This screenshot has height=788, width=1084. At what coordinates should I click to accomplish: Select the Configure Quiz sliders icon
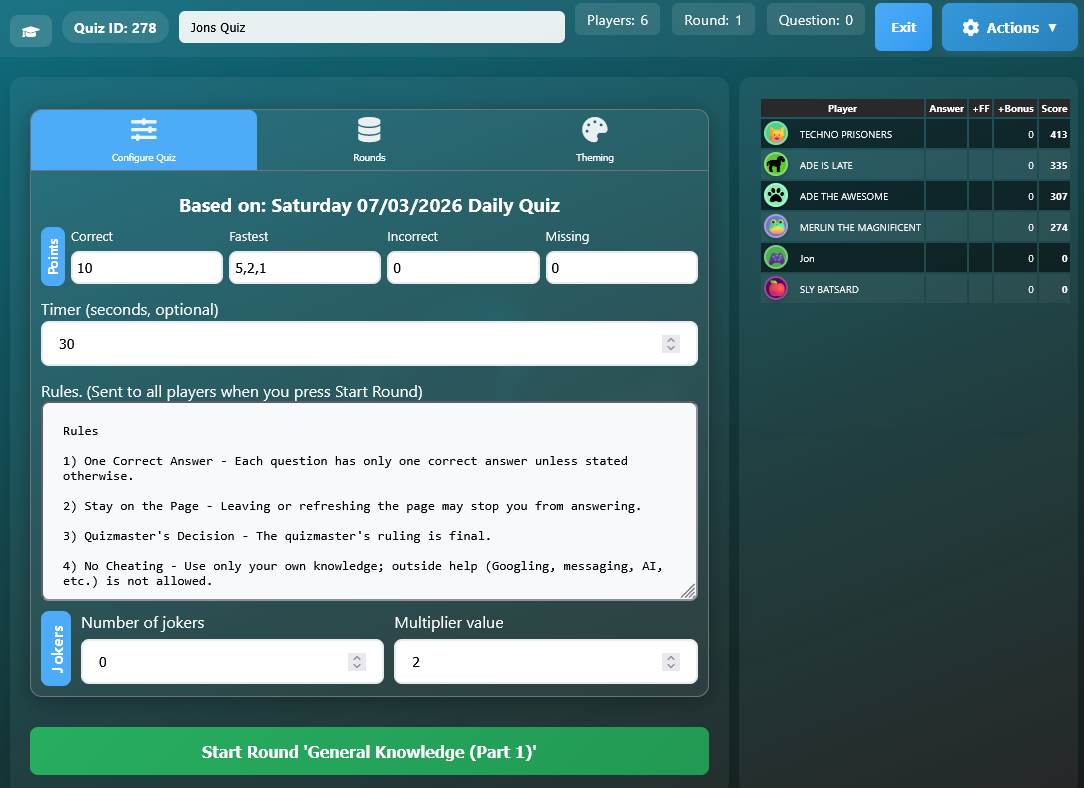pyautogui.click(x=143, y=130)
